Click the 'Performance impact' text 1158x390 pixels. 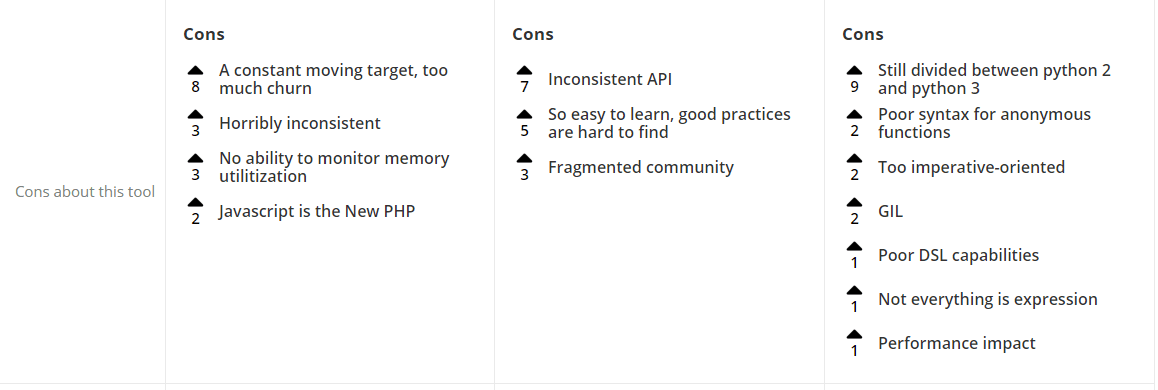[x=956, y=343]
